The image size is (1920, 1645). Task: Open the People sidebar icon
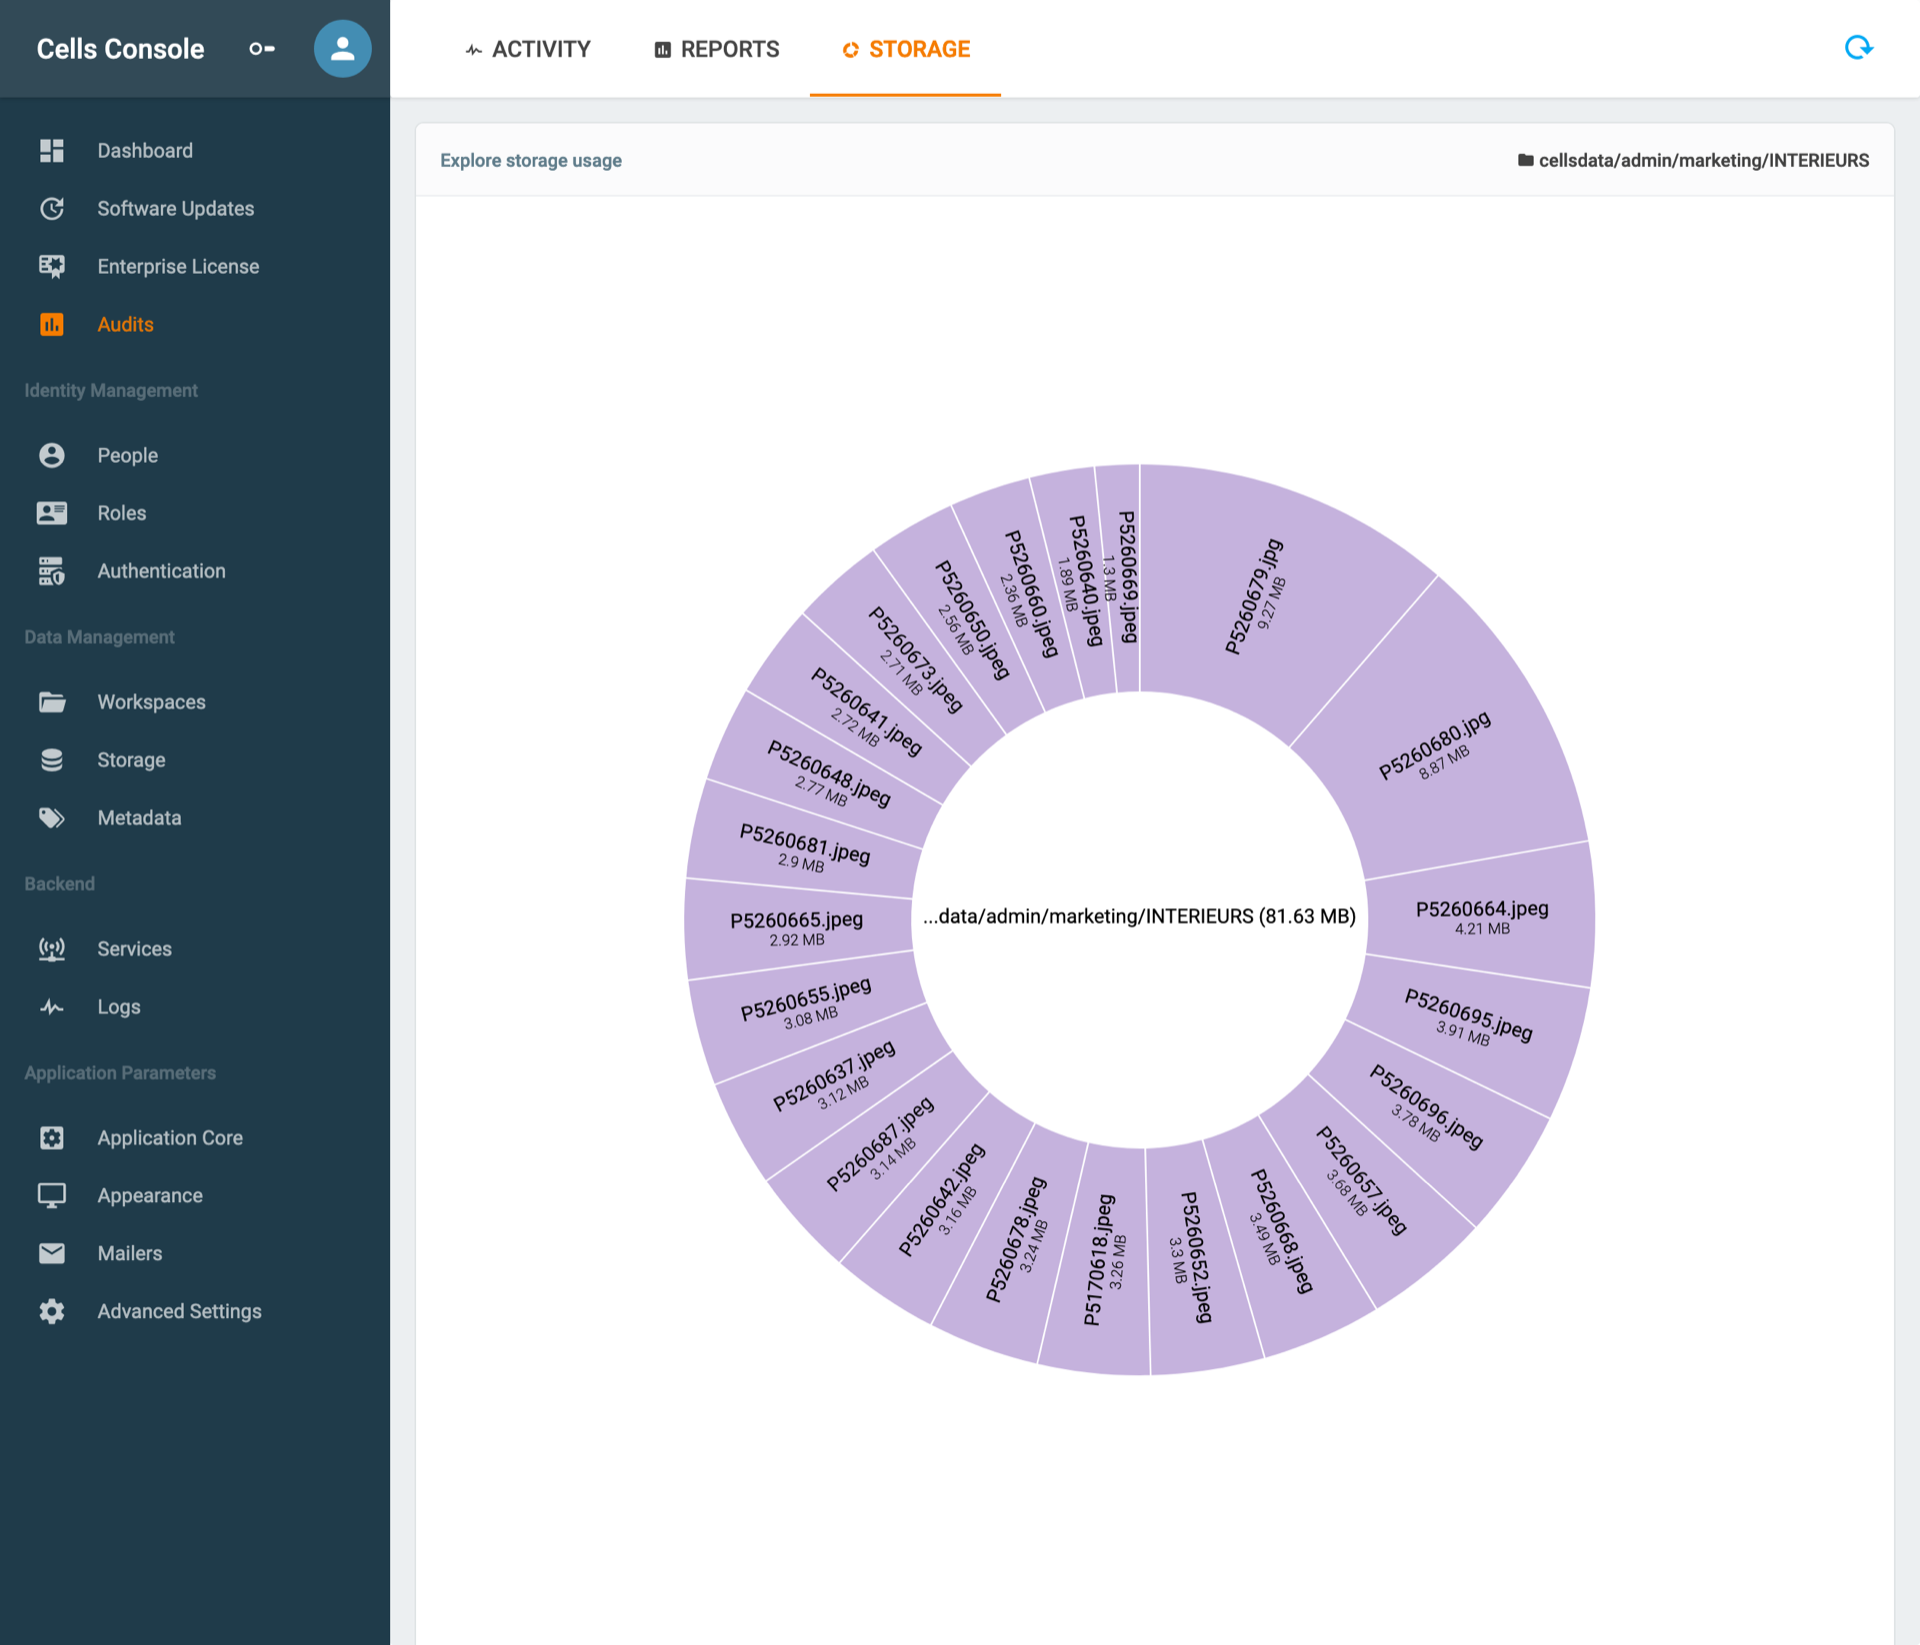52,455
